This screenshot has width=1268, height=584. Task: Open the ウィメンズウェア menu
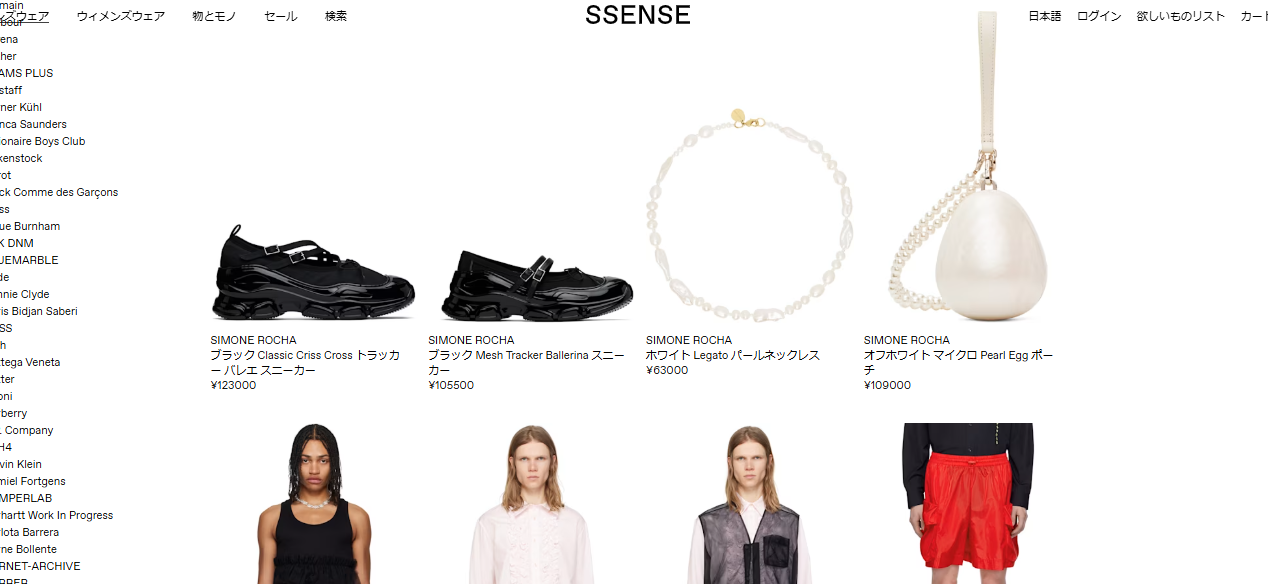click(x=121, y=16)
